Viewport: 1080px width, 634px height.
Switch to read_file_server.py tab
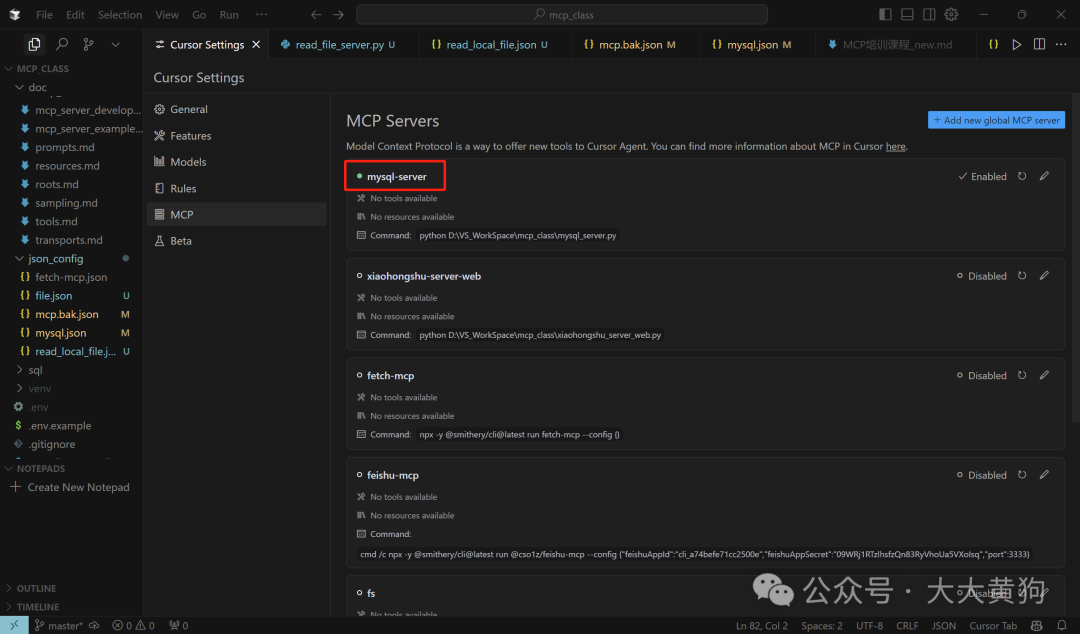(x=338, y=45)
